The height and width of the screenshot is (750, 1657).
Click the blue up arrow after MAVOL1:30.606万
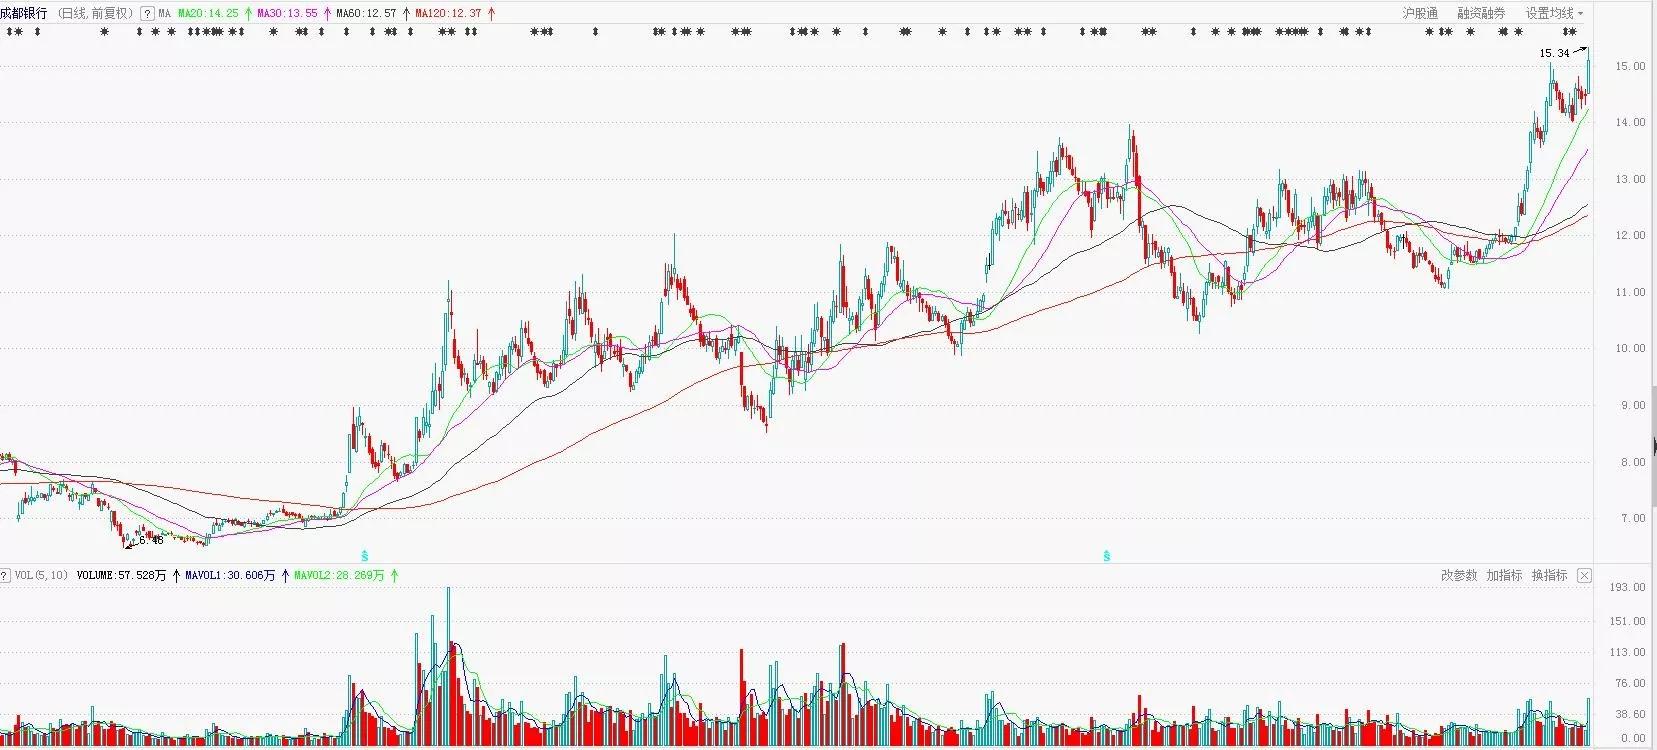pyautogui.click(x=285, y=576)
